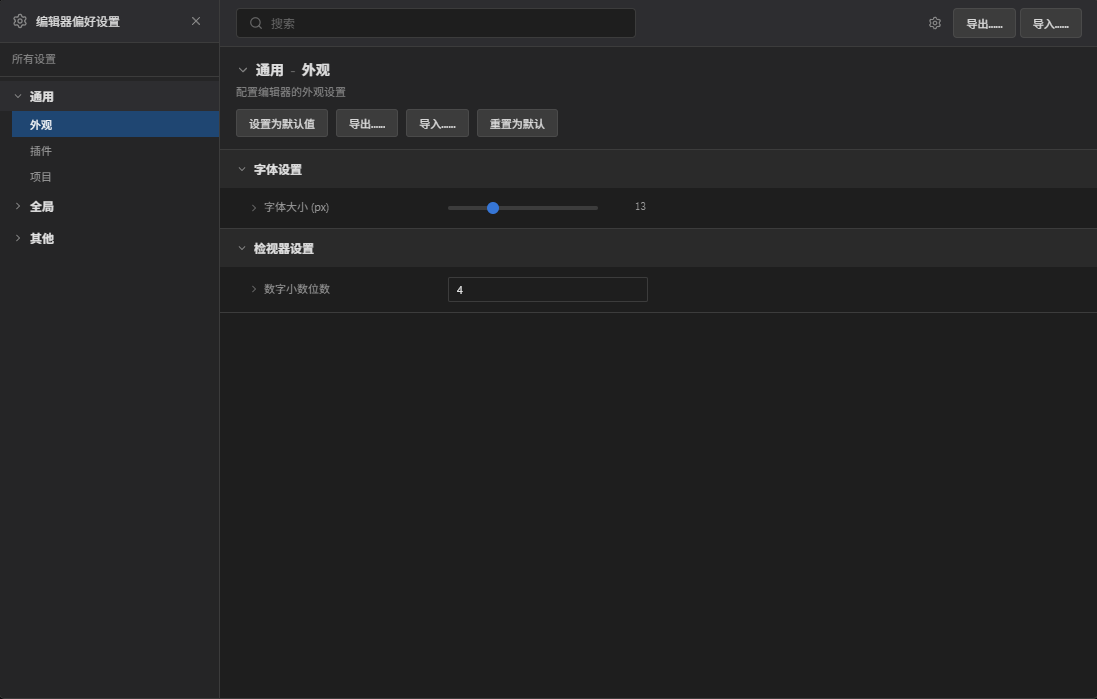The image size is (1097, 699).
Task: Click the magnifier icon in search bar
Action: [256, 23]
